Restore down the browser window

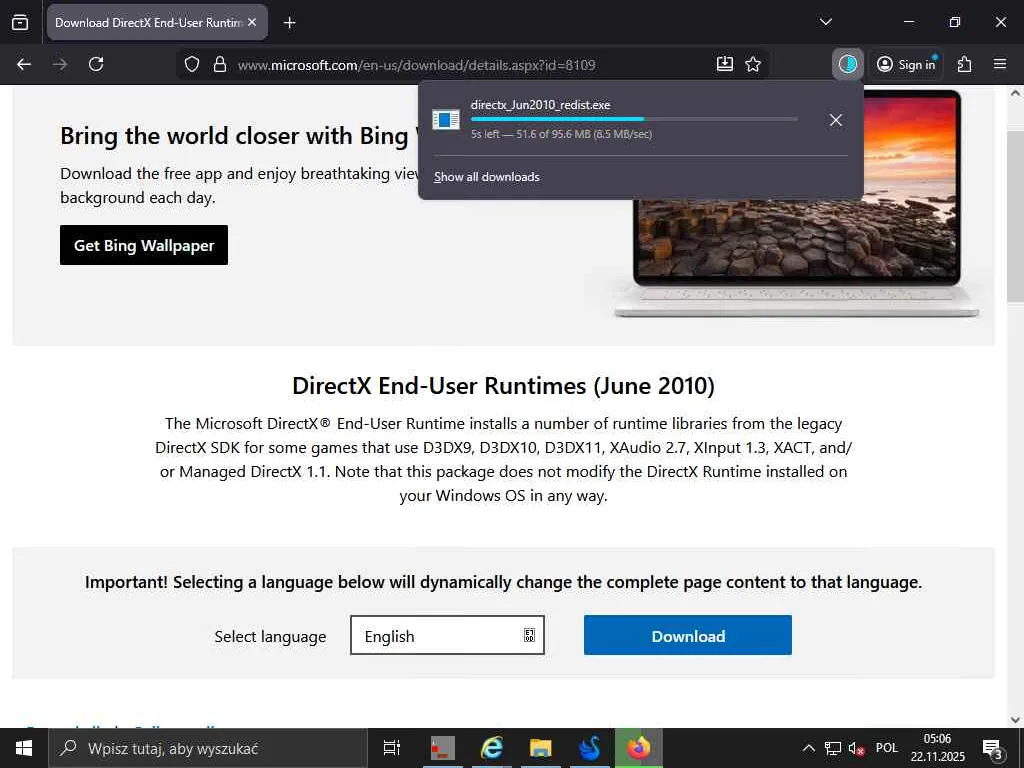[x=955, y=22]
